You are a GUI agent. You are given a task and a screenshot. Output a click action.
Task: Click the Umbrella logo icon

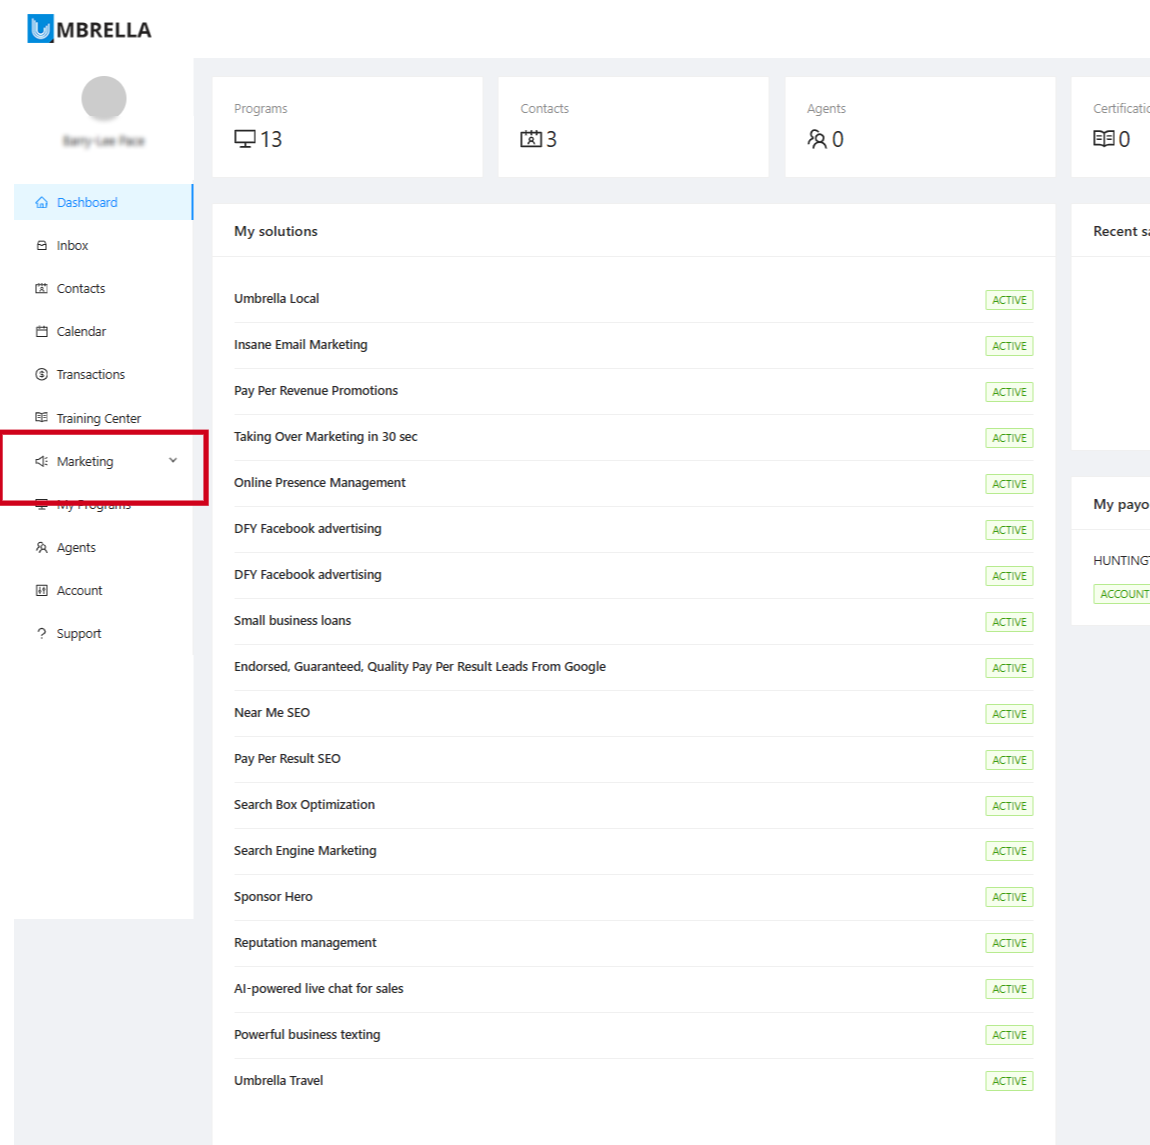tap(40, 29)
